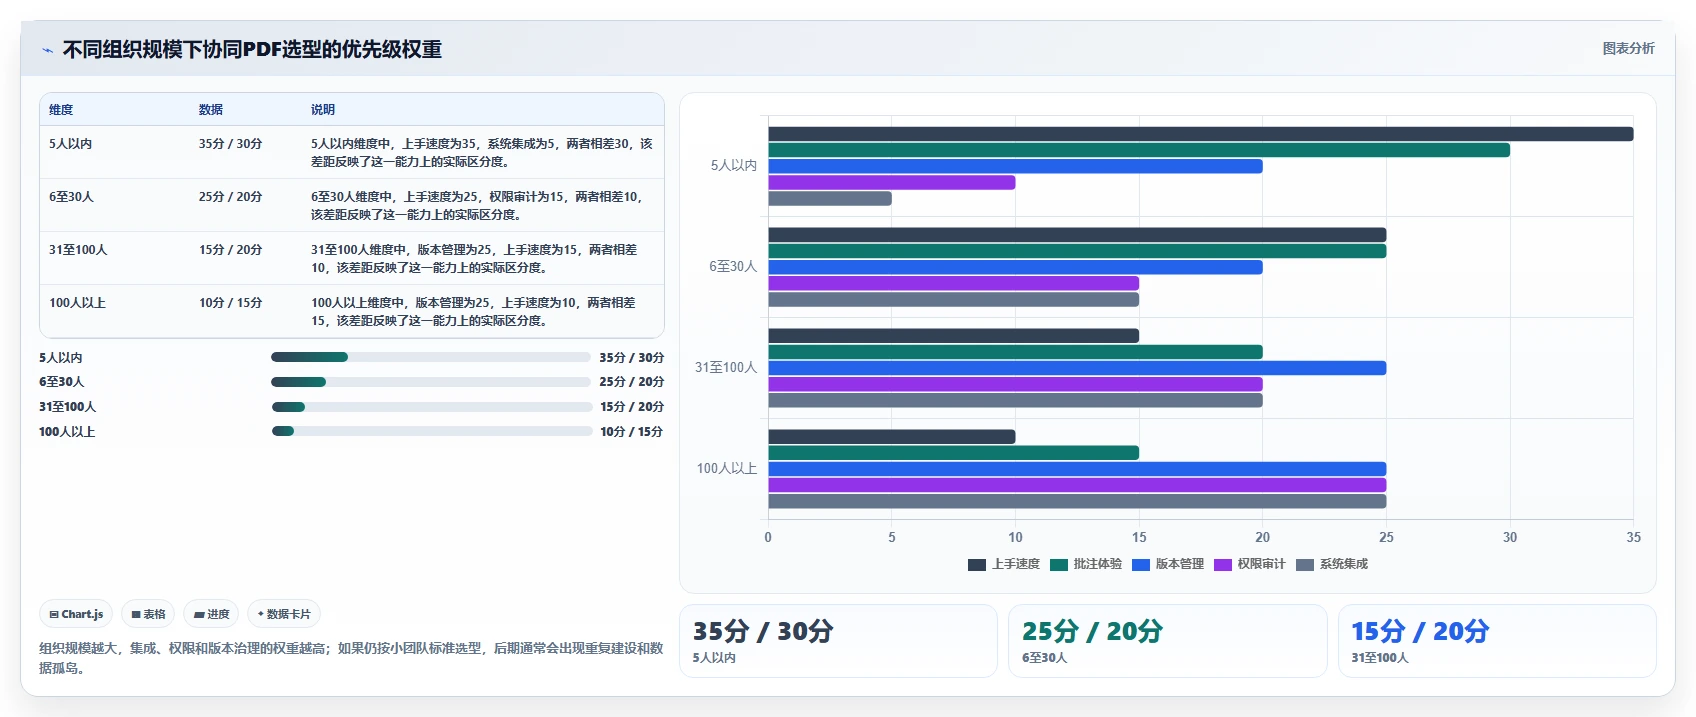
Task: Click the 10分 / 15分 table cell
Action: point(230,303)
